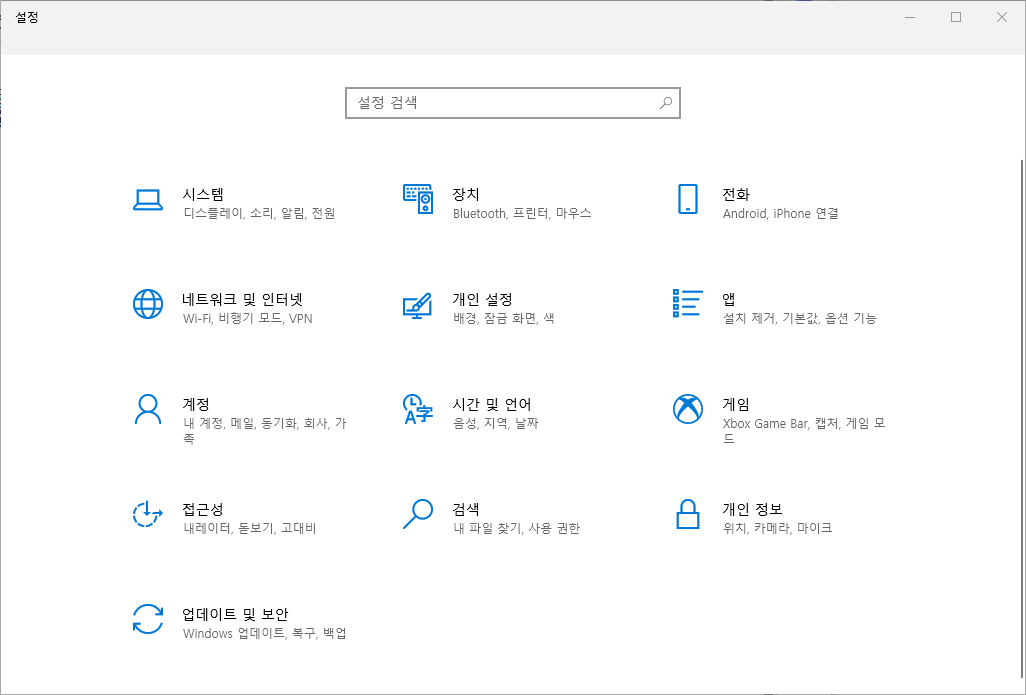Select the 개인 정보 lock icon
The width and height of the screenshot is (1026, 695).
click(x=688, y=514)
